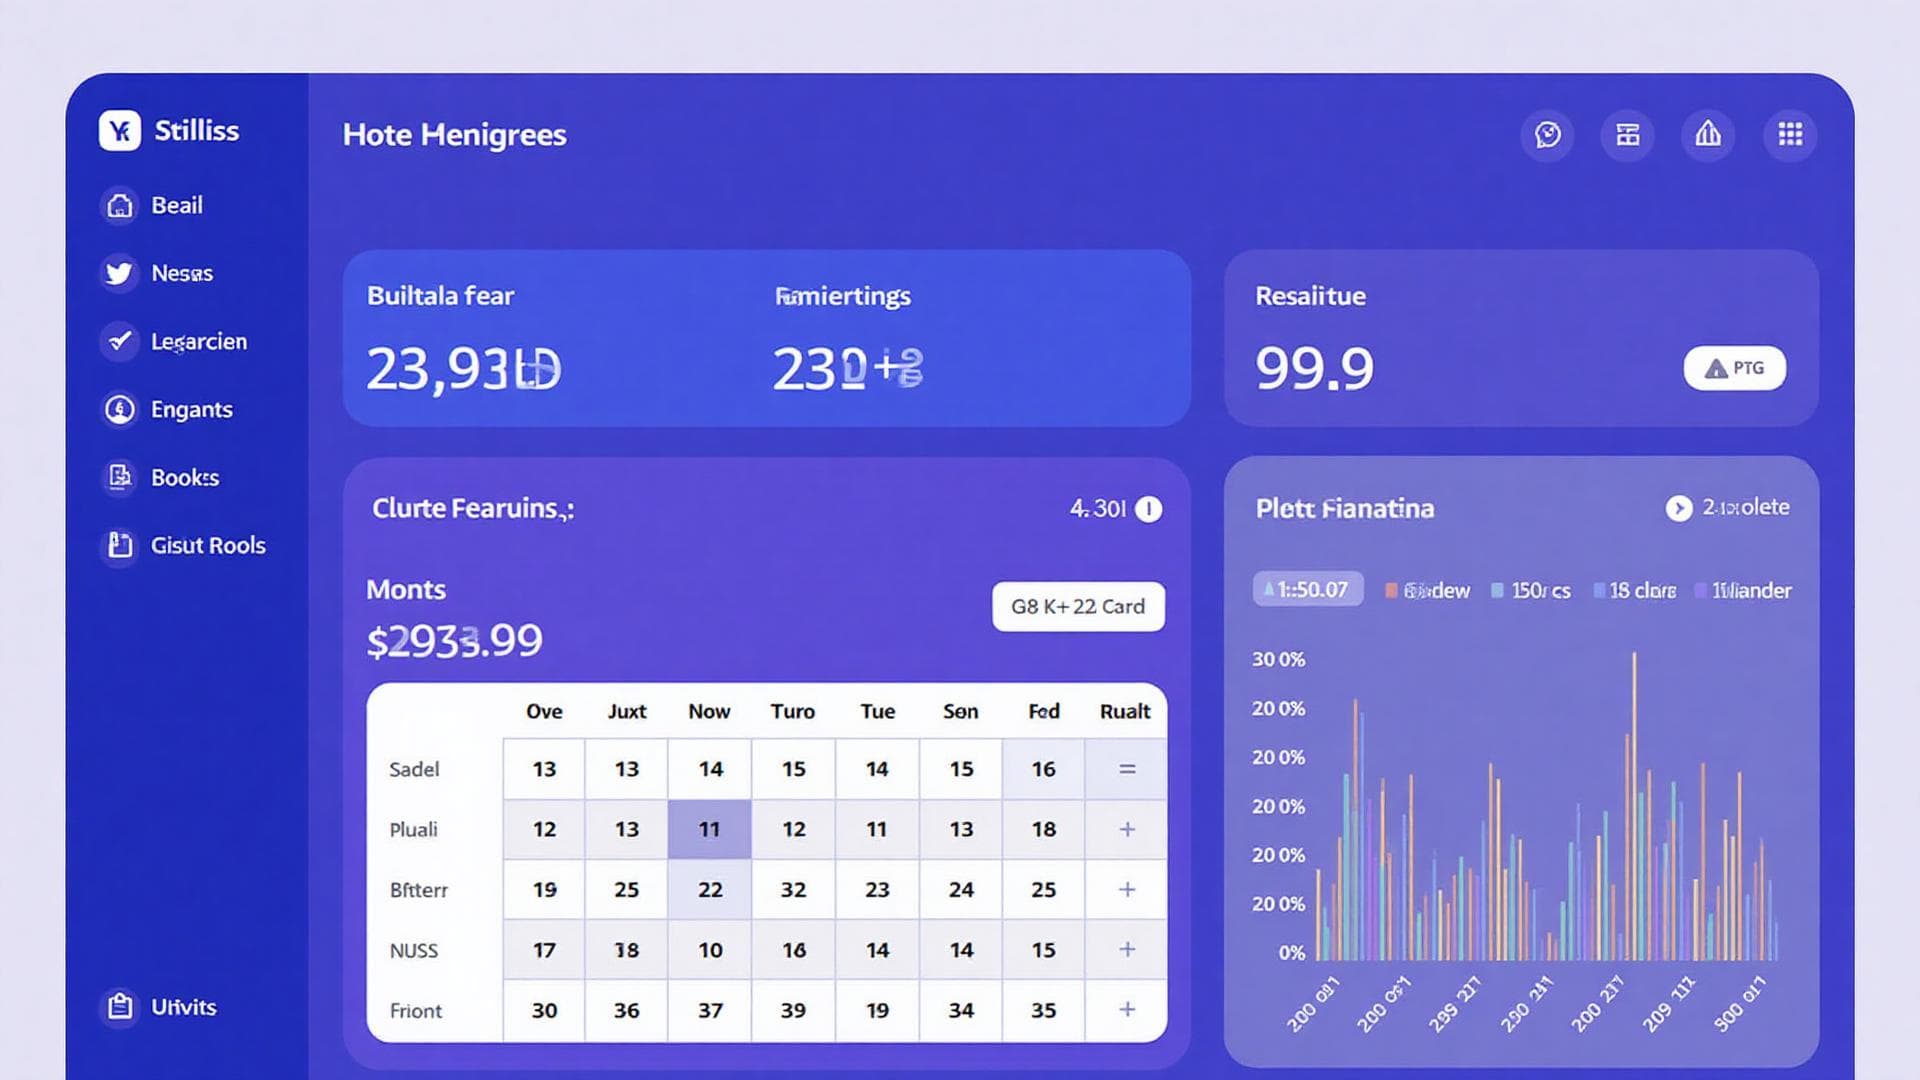
Task: Click the checkmark icon beside Legarcien
Action: (x=119, y=341)
